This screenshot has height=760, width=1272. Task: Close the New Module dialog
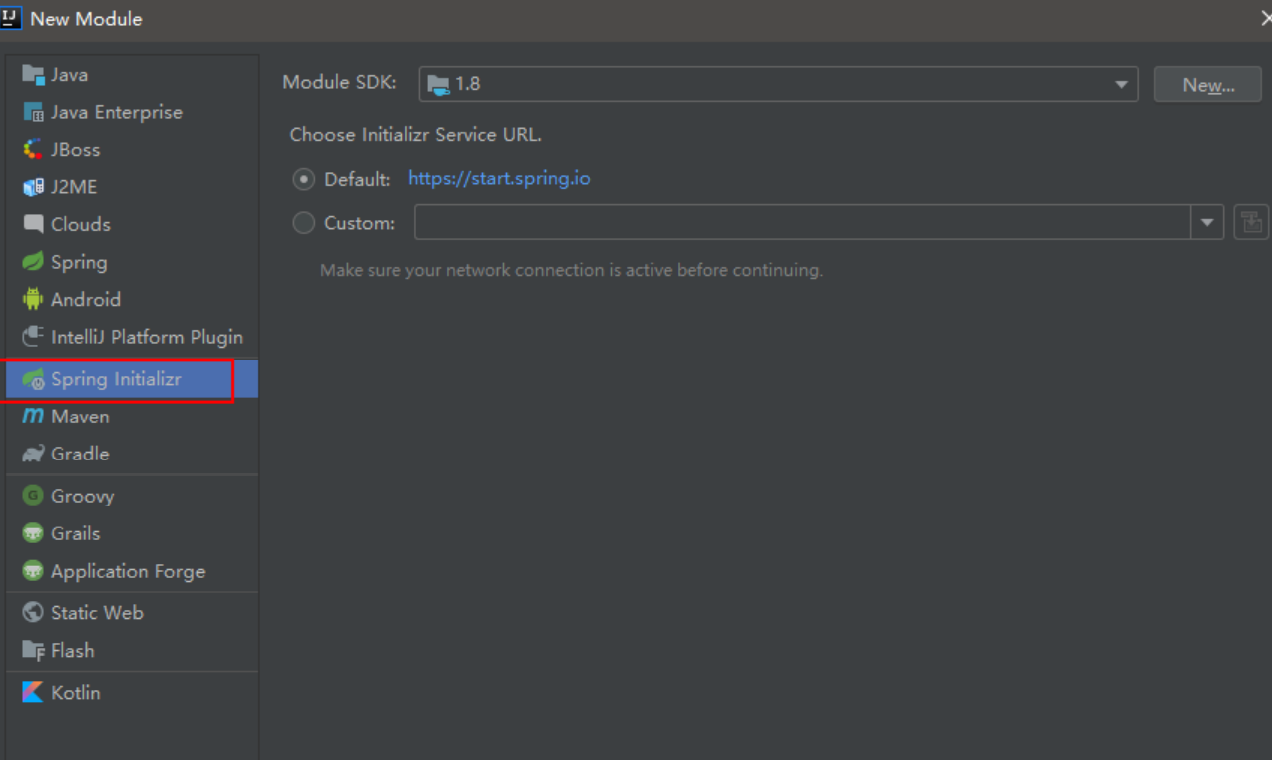click(1265, 18)
